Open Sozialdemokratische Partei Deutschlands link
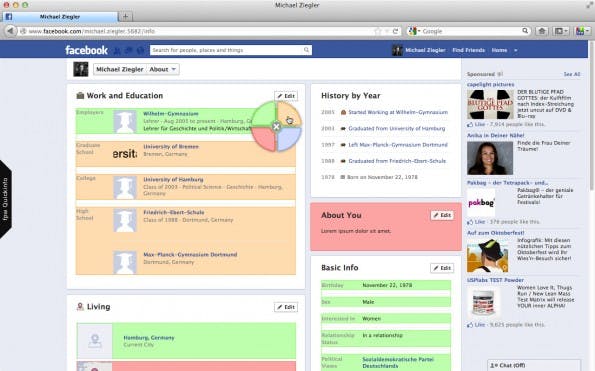This screenshot has width=595, height=371. (x=398, y=362)
